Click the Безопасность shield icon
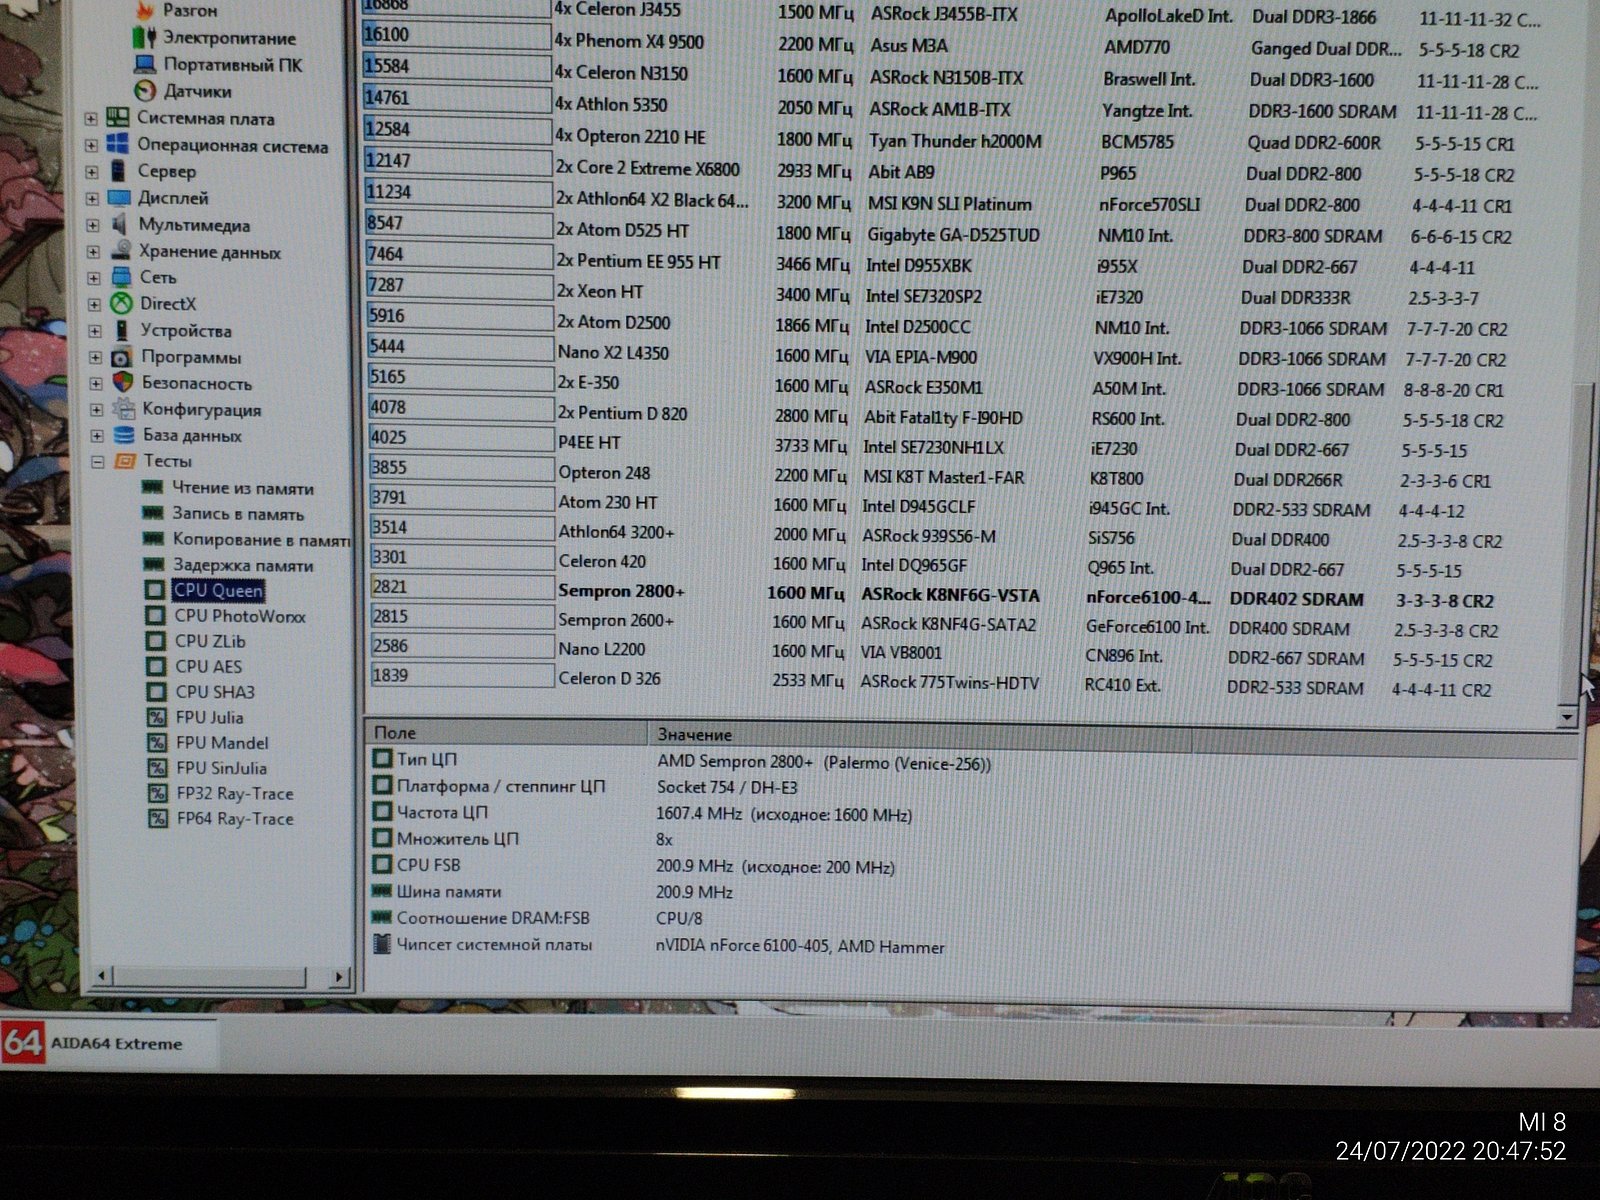Image resolution: width=1600 pixels, height=1200 pixels. pos(123,382)
